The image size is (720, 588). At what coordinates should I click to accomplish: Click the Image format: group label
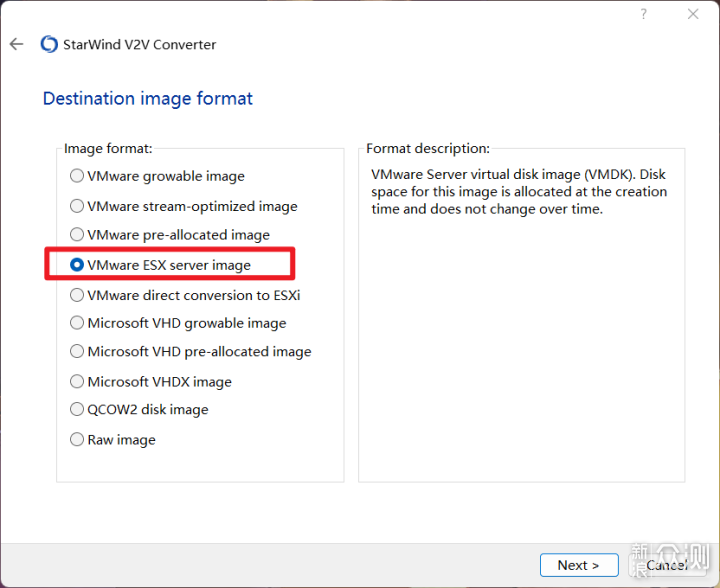(108, 149)
